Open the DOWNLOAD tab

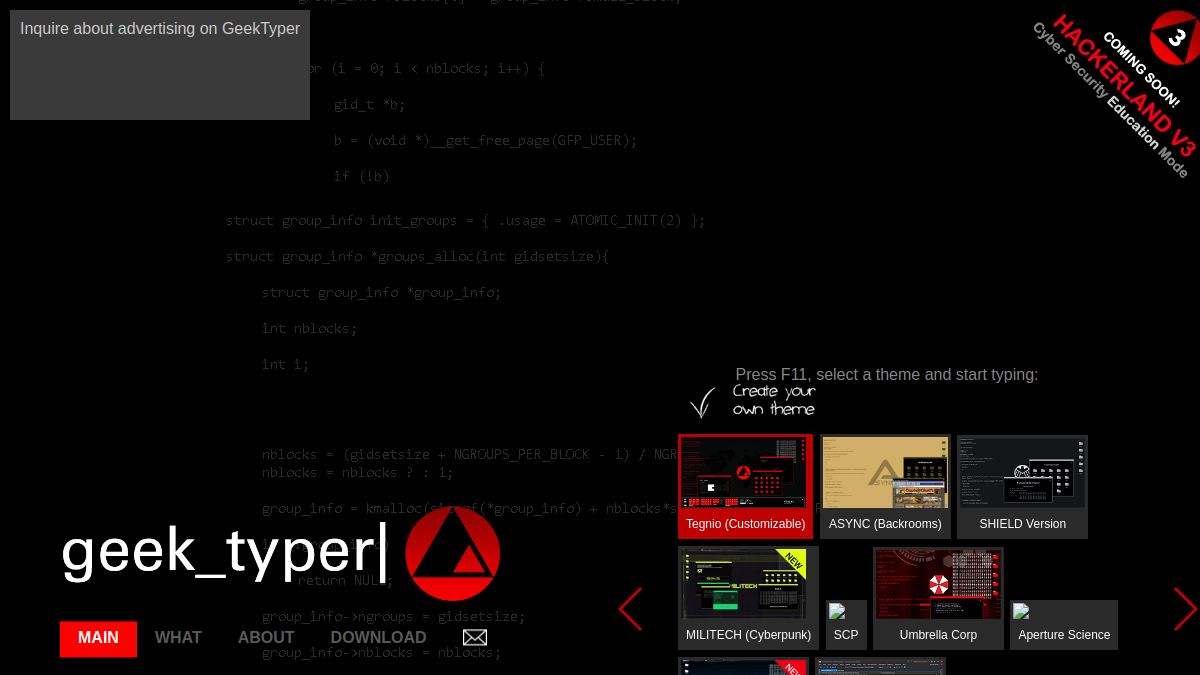(x=378, y=638)
